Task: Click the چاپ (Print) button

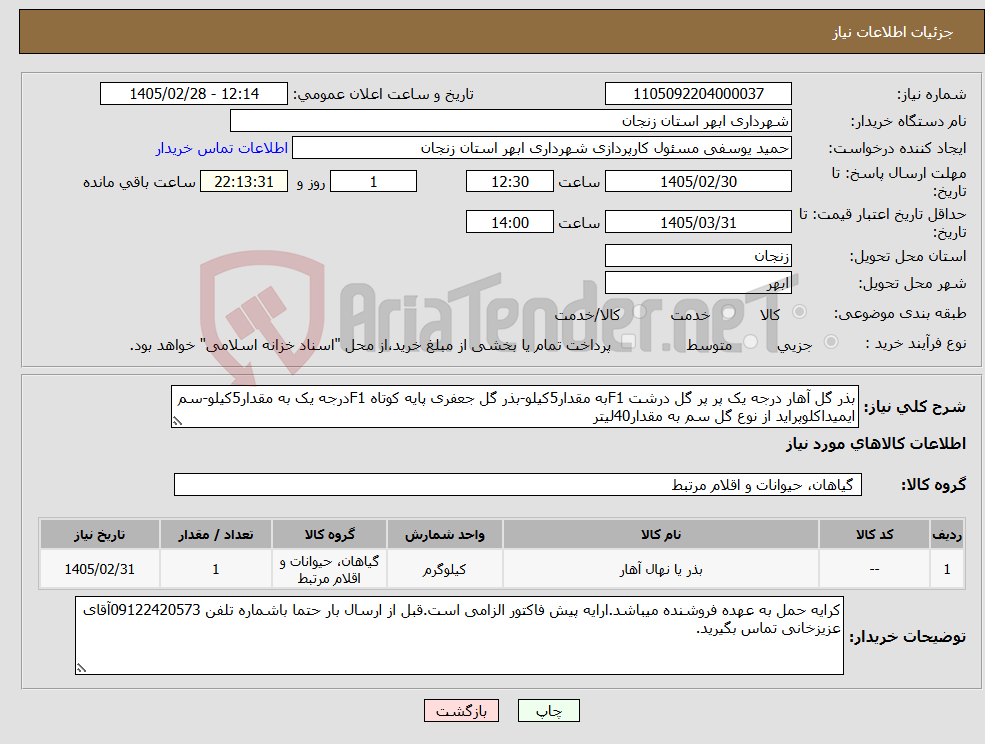Action: click(x=548, y=711)
